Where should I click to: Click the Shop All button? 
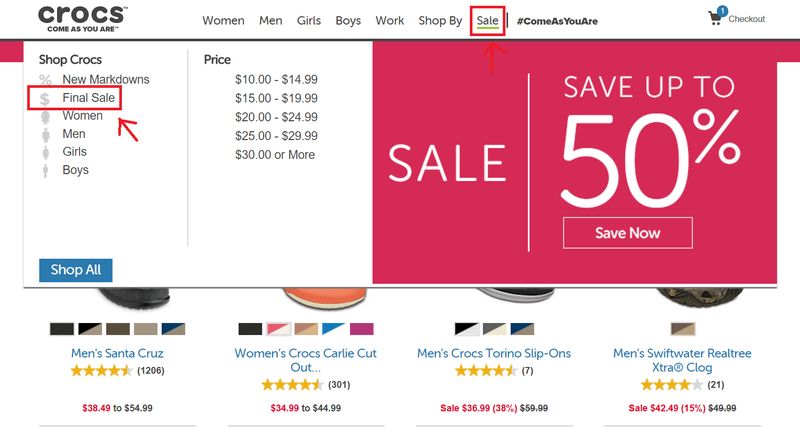76,270
